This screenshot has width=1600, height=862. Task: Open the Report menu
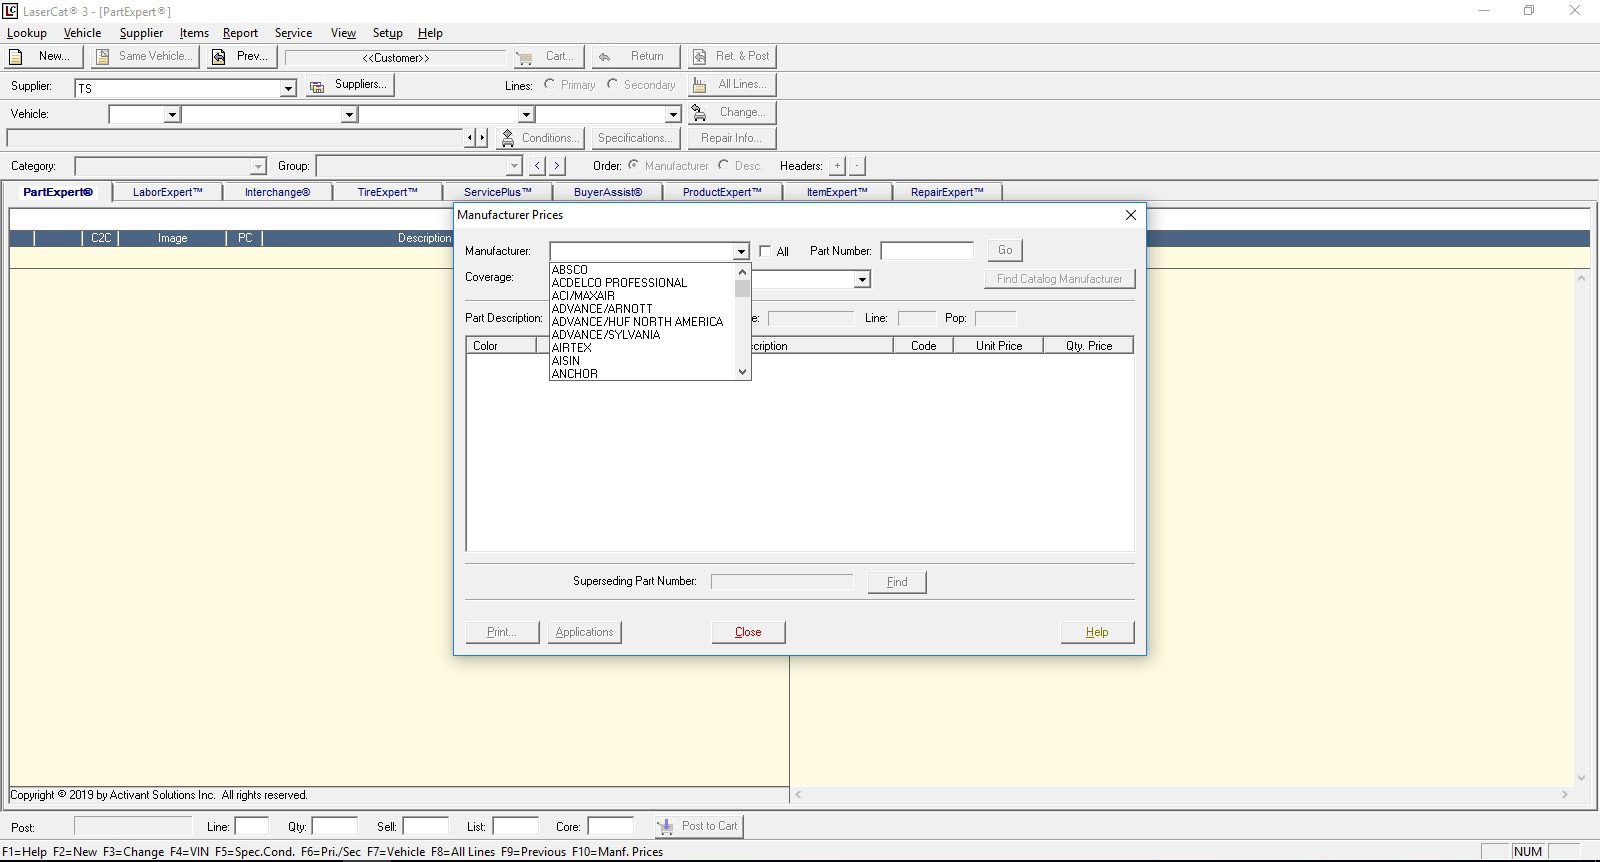pyautogui.click(x=240, y=33)
